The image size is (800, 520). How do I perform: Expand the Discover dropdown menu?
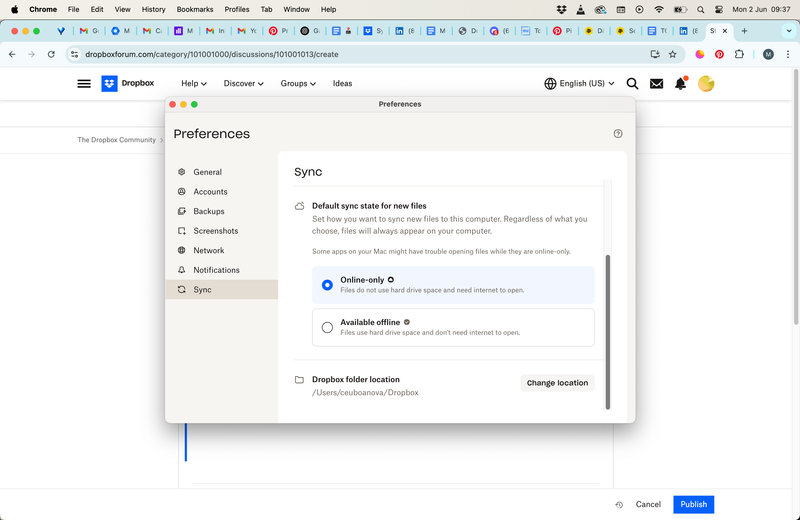[x=243, y=84]
